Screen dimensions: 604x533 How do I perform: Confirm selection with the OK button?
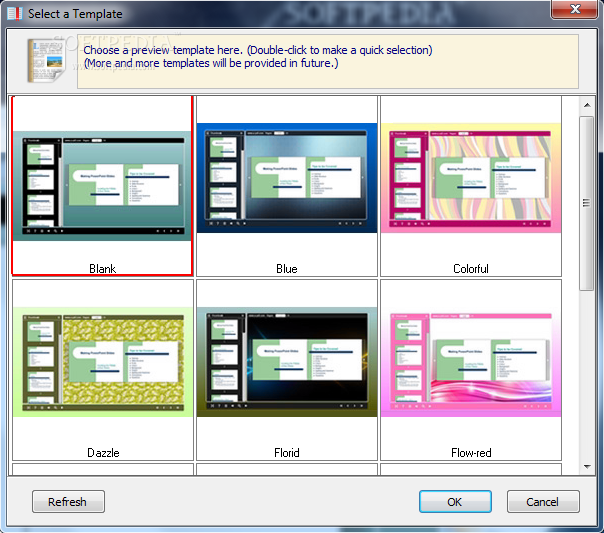click(455, 501)
